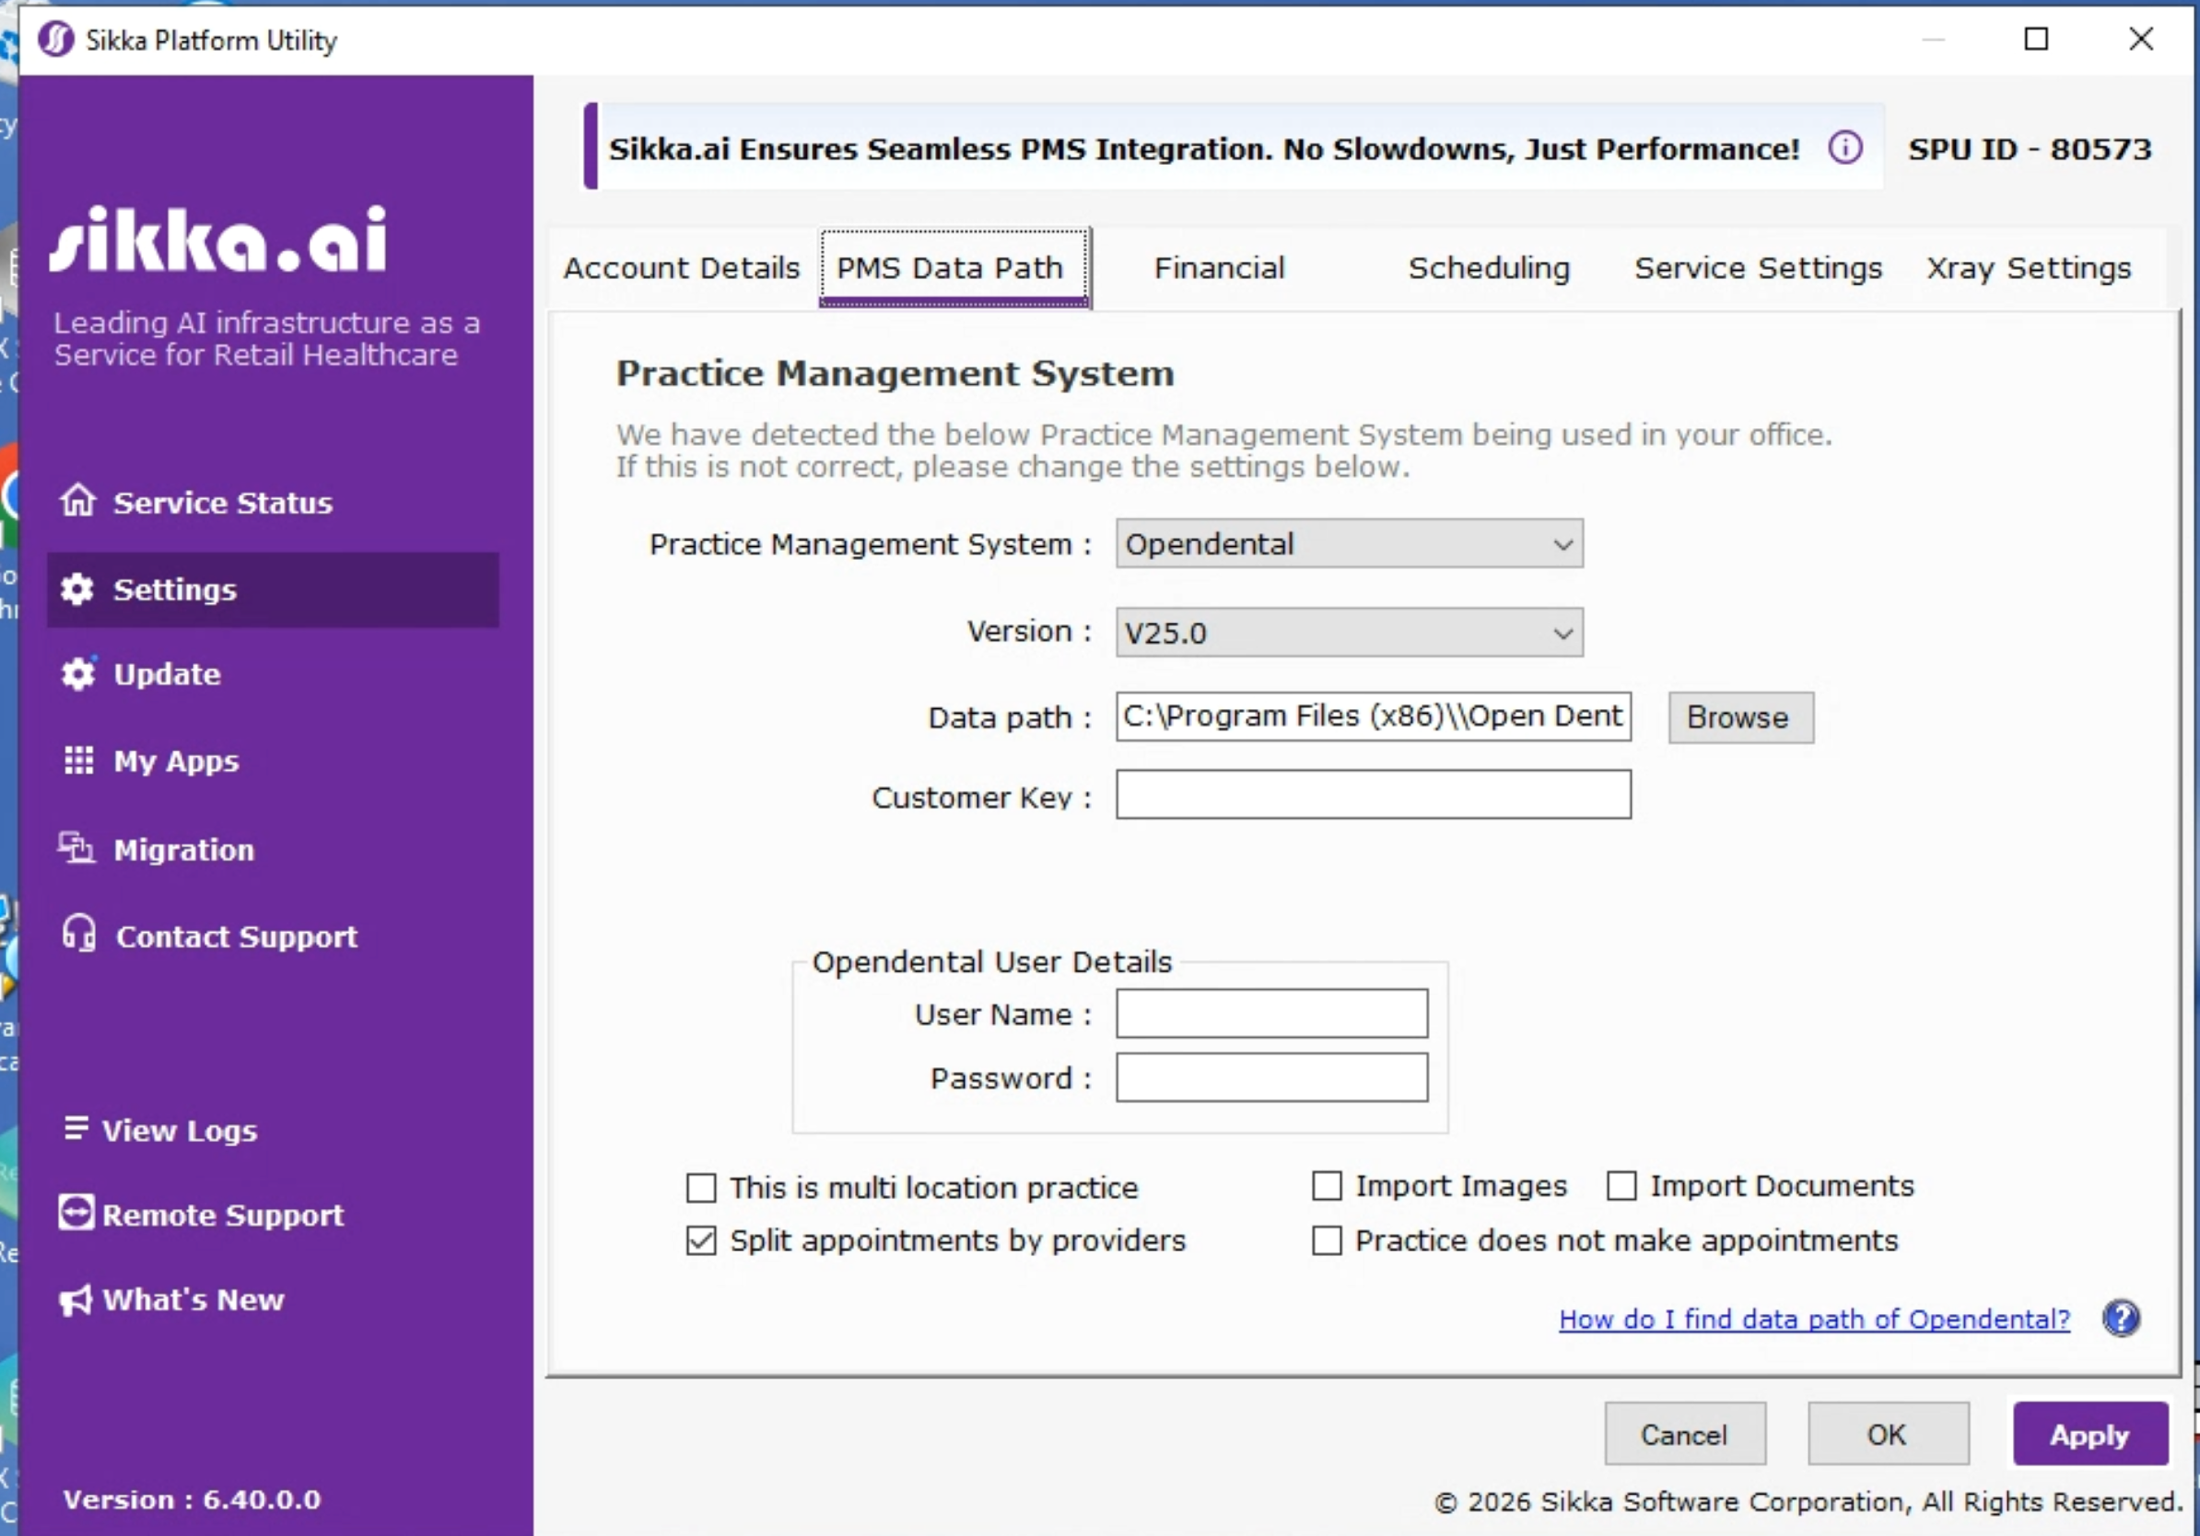Select the PMS Data Path tab

coord(954,268)
